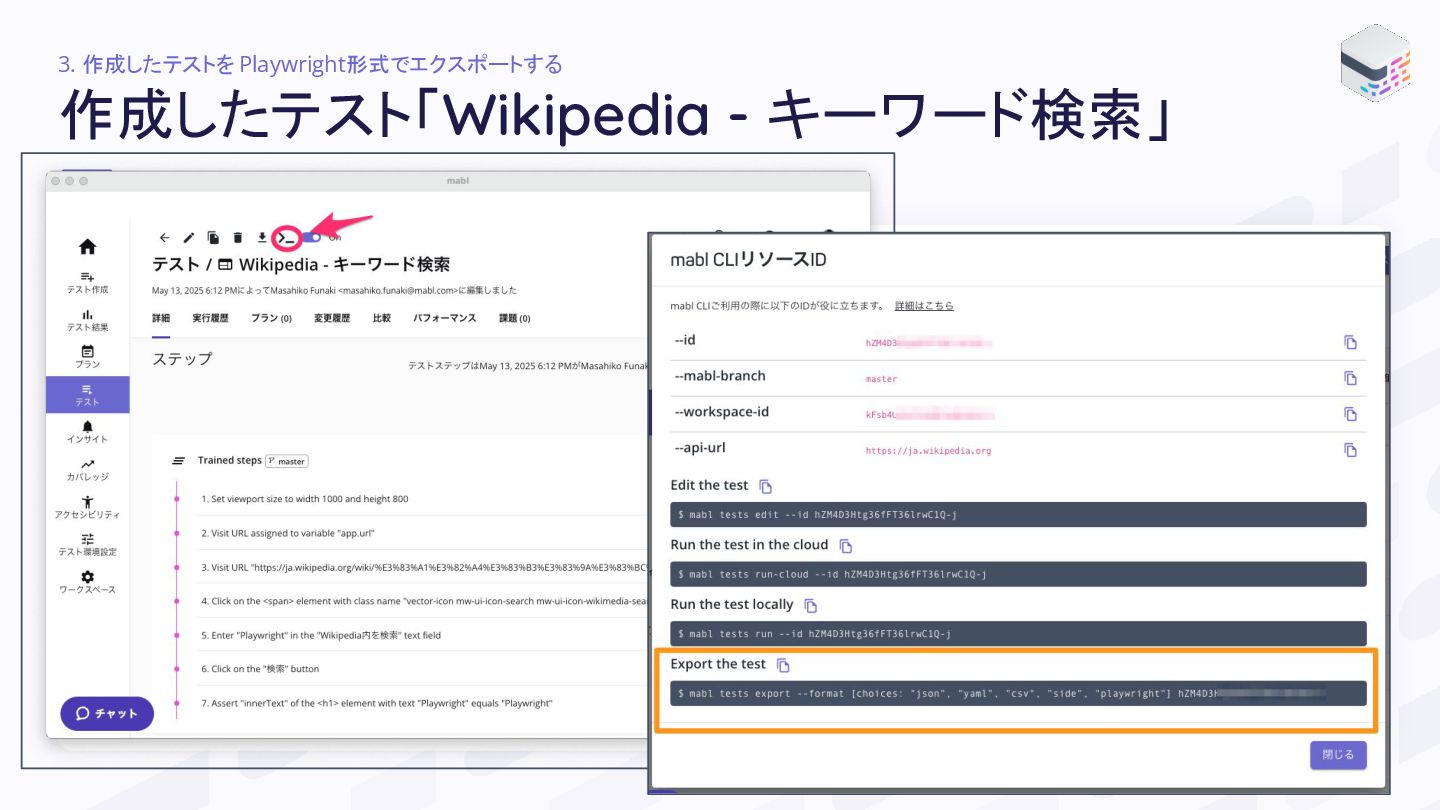Open テスト作成 in the sidebar
1440x810 pixels.
coord(88,283)
